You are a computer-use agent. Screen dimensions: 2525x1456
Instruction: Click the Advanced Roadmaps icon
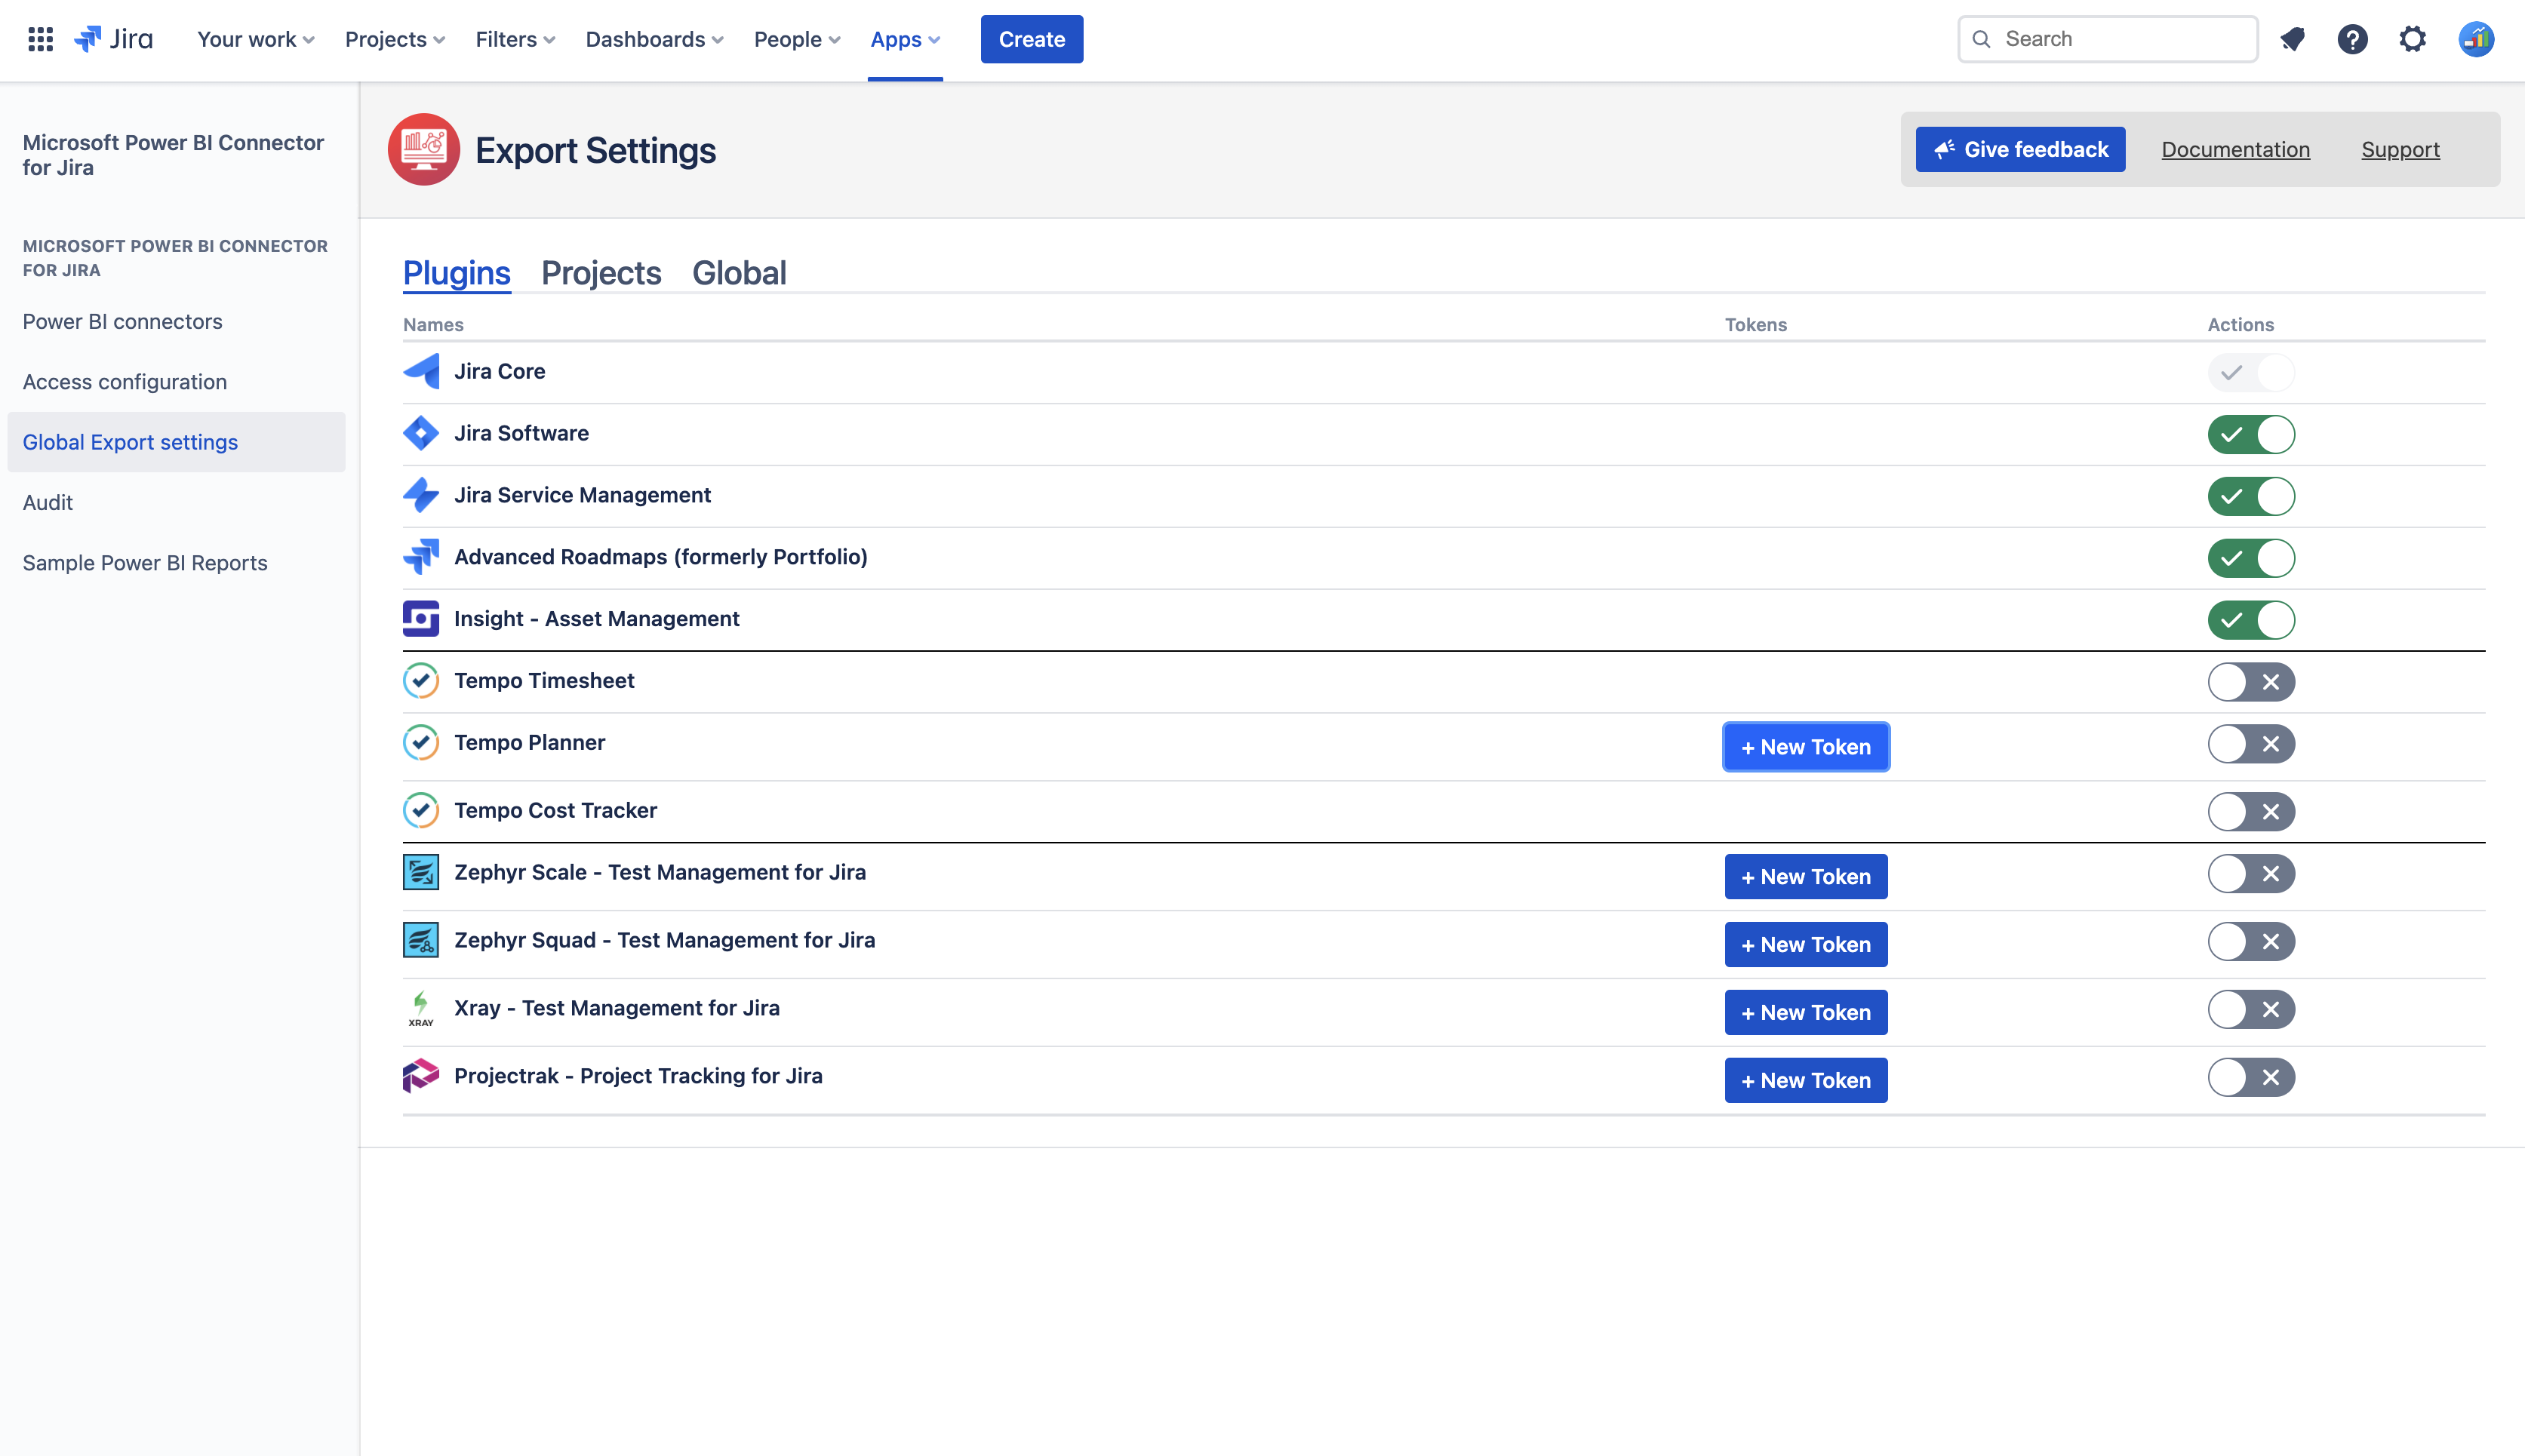(421, 557)
